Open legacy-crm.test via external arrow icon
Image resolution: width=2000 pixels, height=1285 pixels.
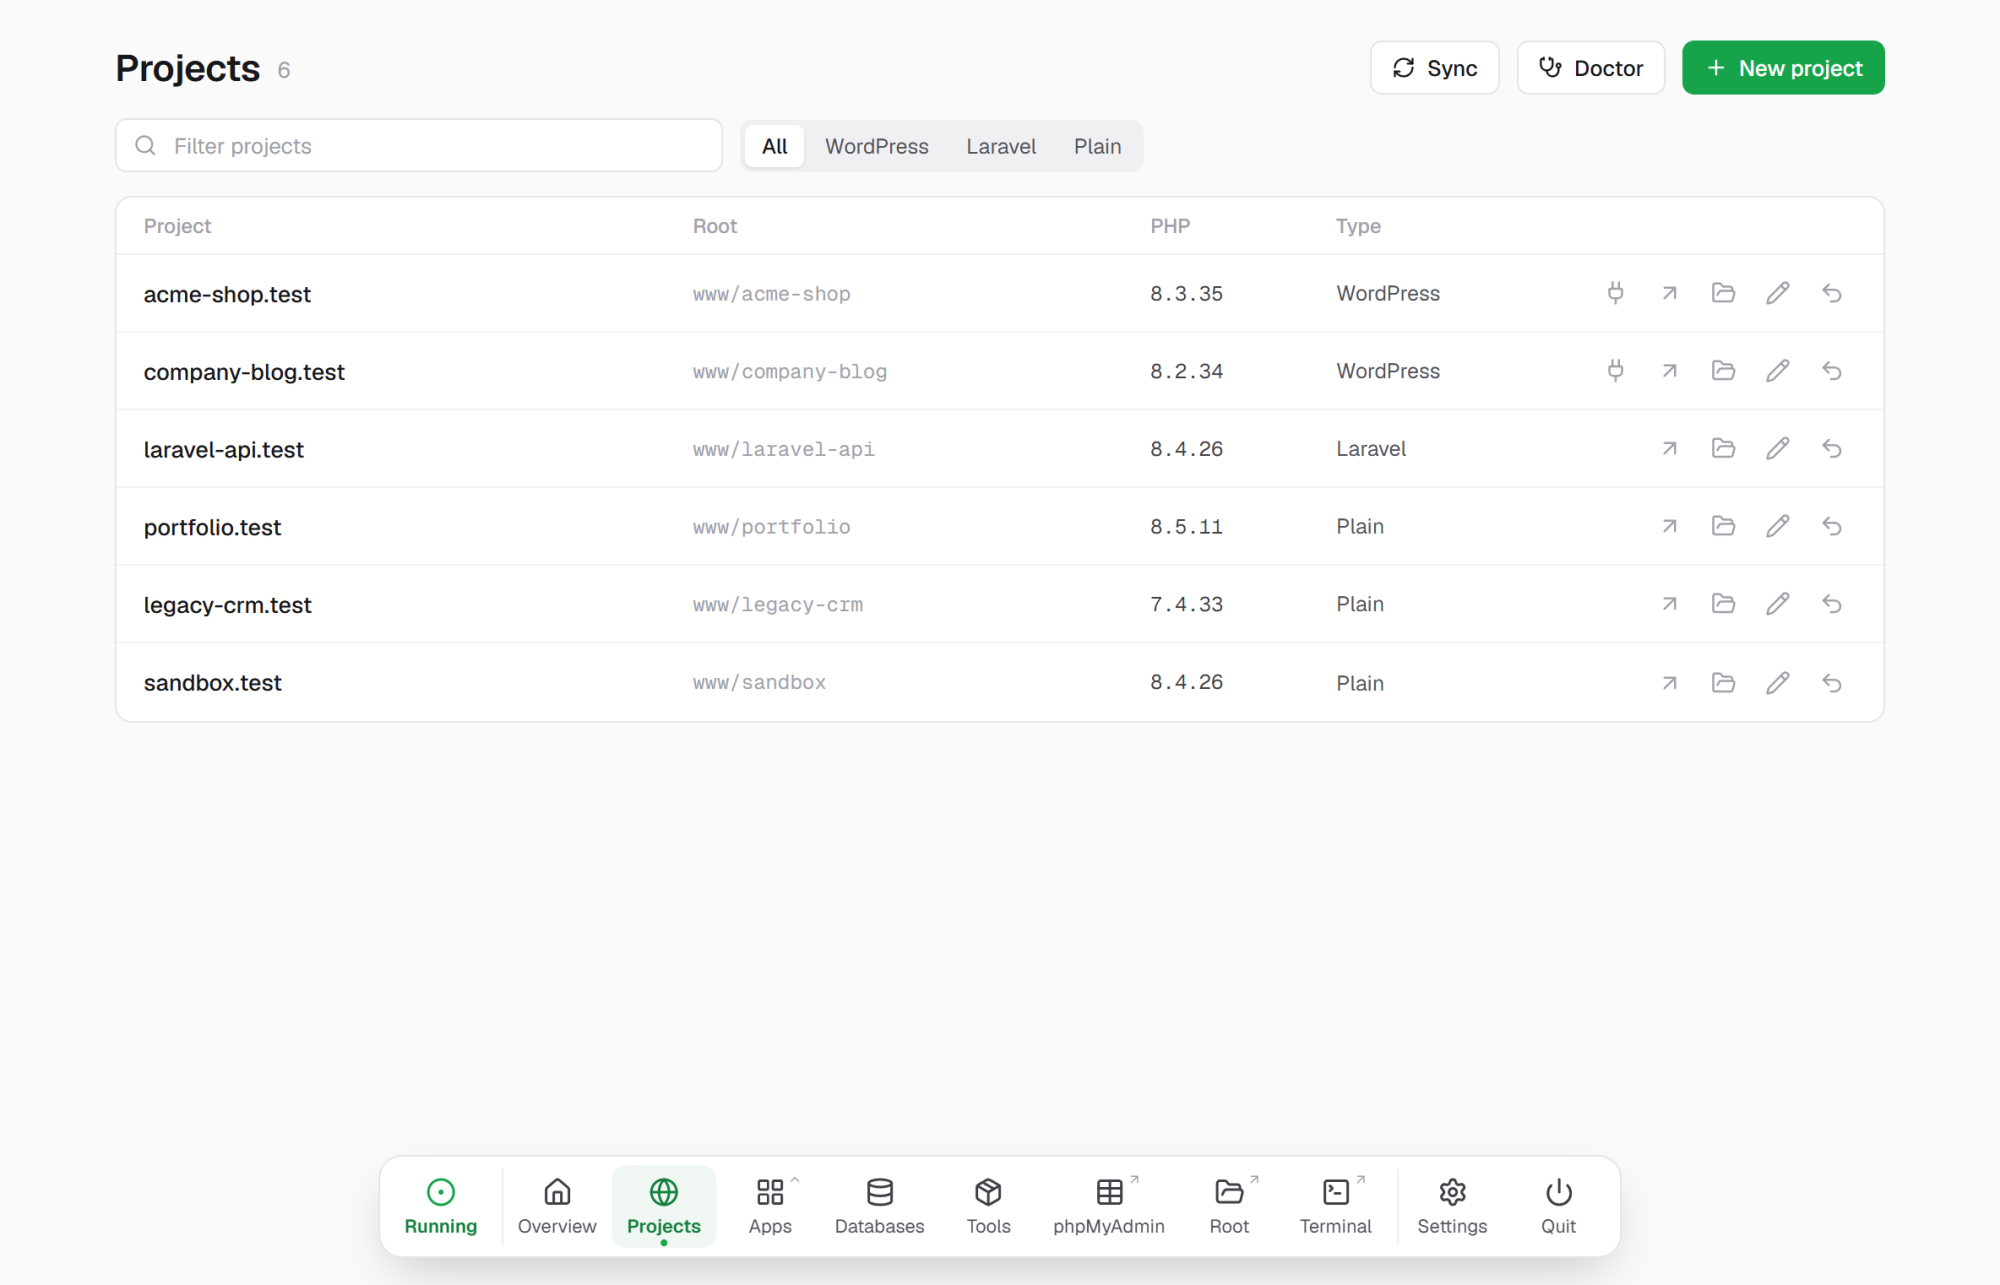click(1669, 604)
